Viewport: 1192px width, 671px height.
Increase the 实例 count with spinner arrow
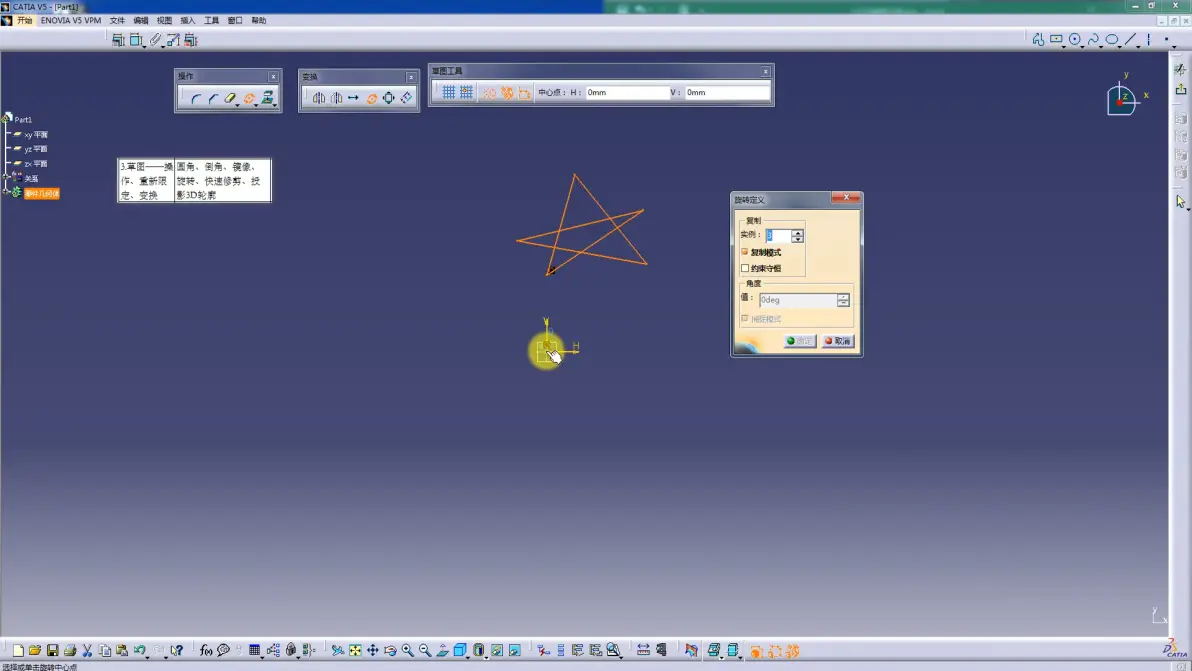pos(797,232)
